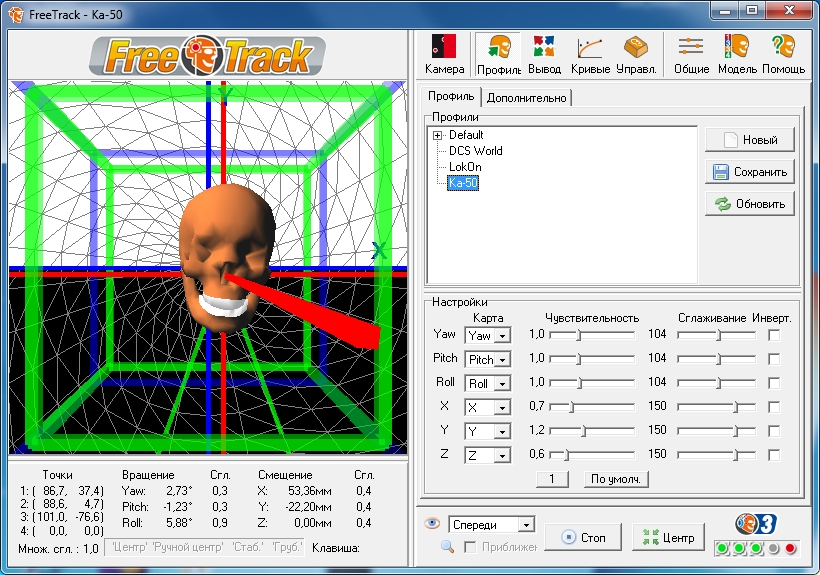Open the Общие general settings
820x575 pixels.
pos(691,54)
